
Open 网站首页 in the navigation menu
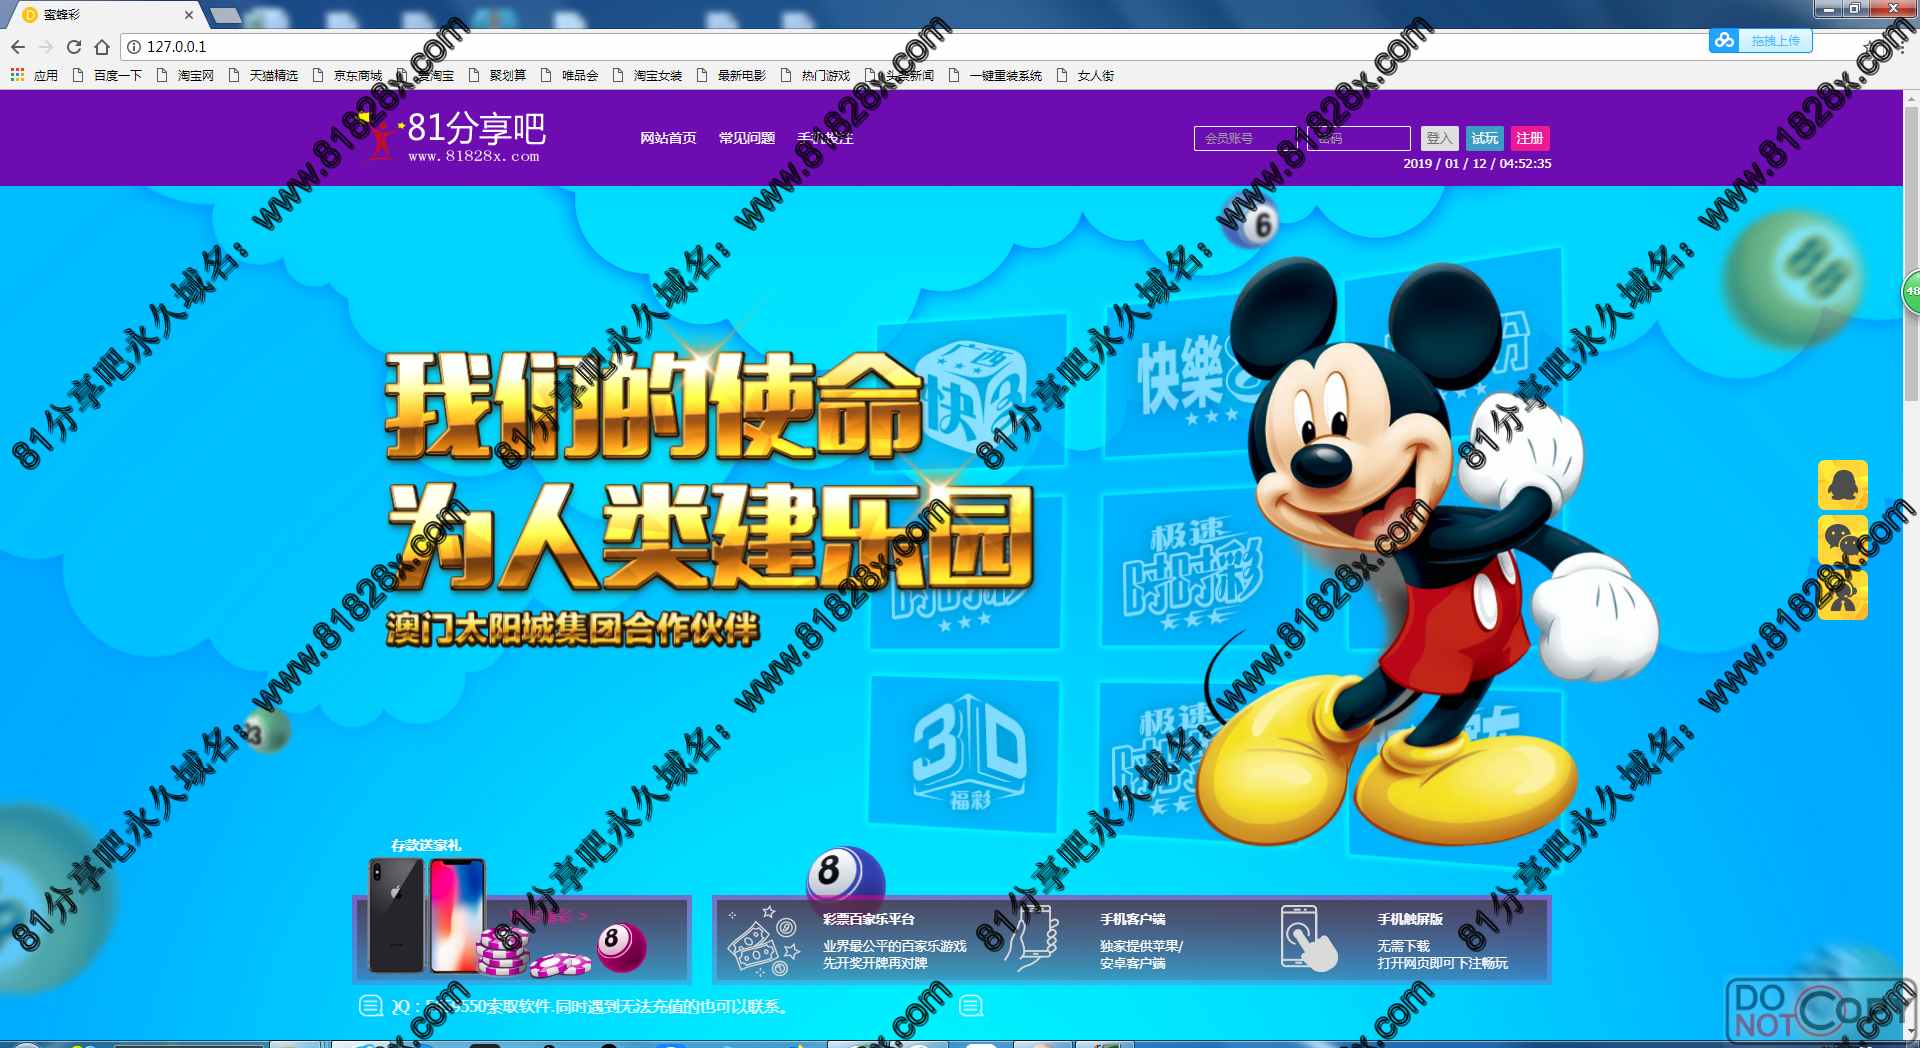668,138
